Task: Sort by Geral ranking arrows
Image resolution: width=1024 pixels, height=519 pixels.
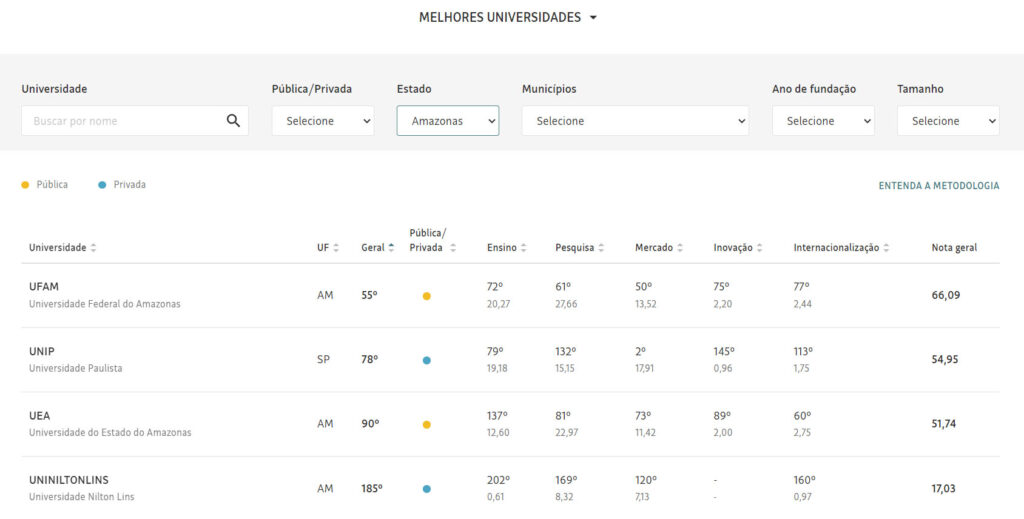Action: point(392,248)
